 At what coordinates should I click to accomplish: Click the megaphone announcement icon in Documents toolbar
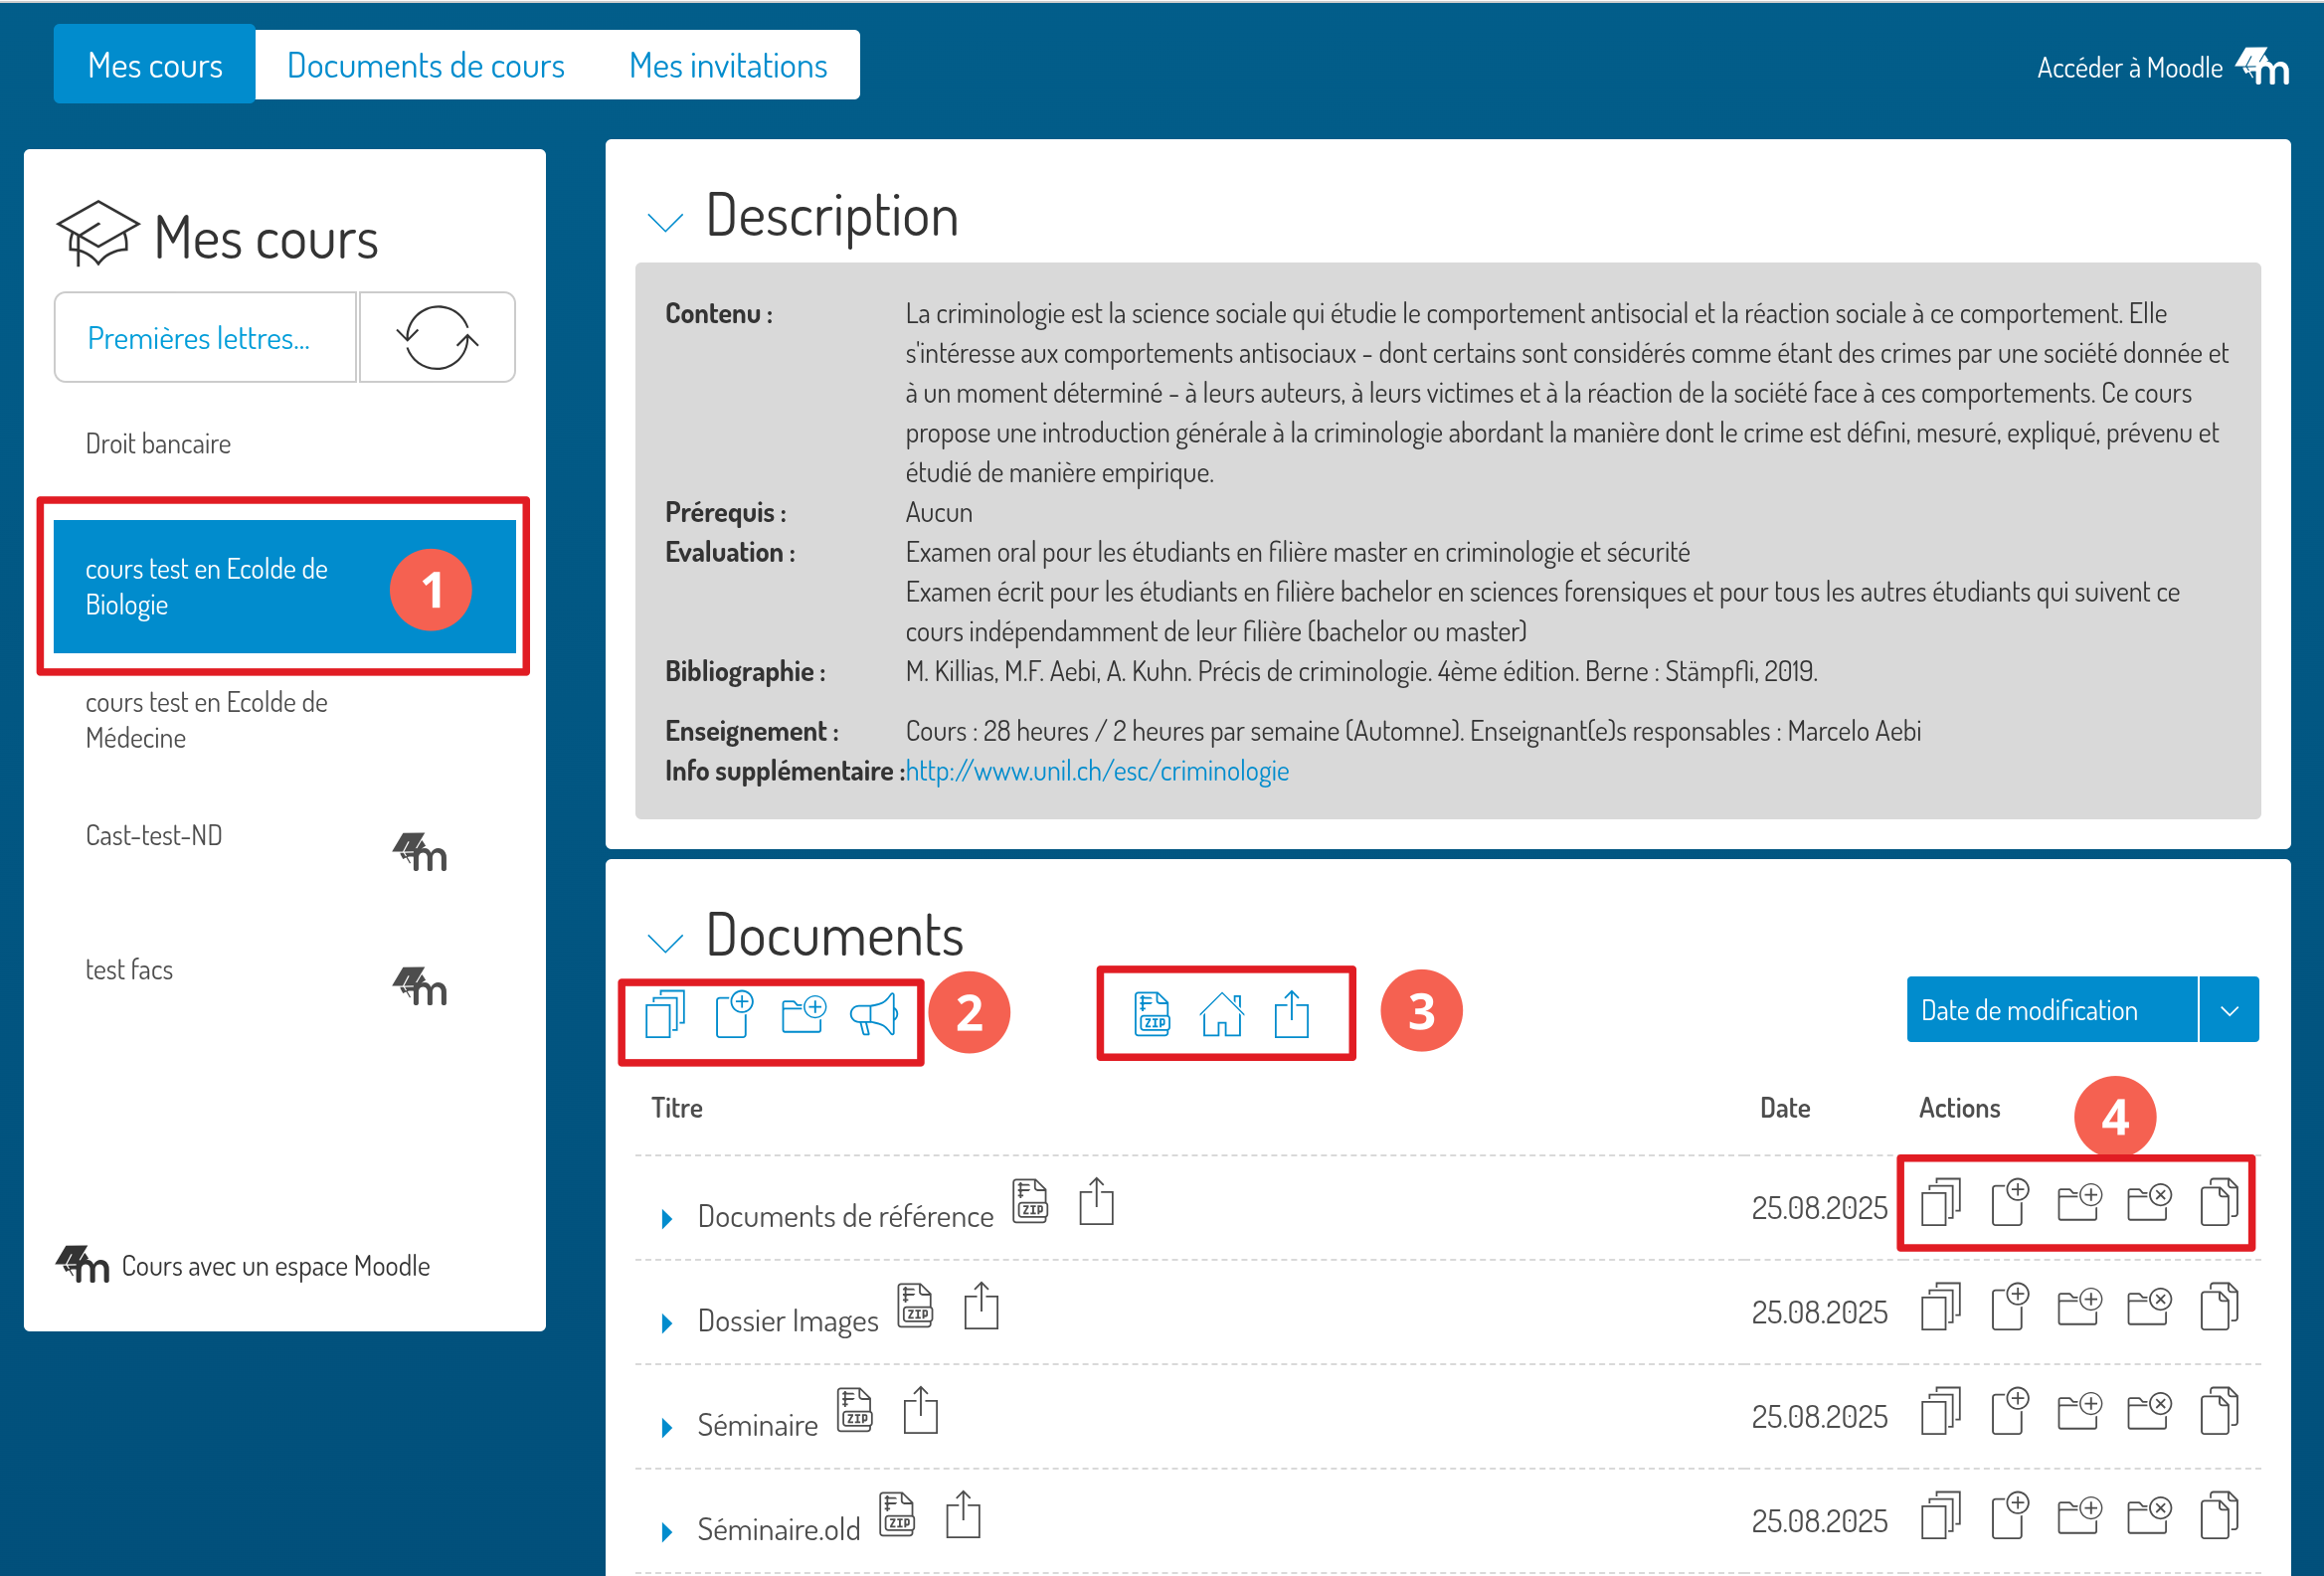point(873,1016)
